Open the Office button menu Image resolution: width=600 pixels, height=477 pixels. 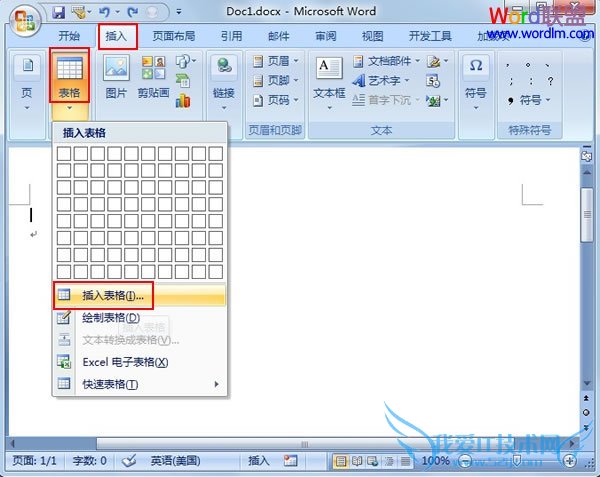(25, 20)
